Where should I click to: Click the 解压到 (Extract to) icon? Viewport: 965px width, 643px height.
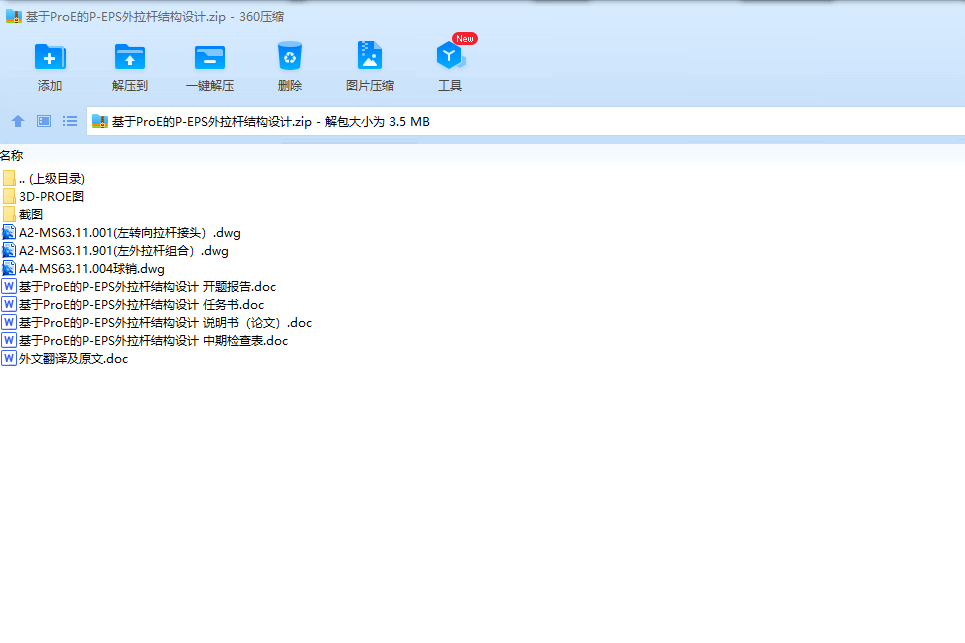pos(130,57)
